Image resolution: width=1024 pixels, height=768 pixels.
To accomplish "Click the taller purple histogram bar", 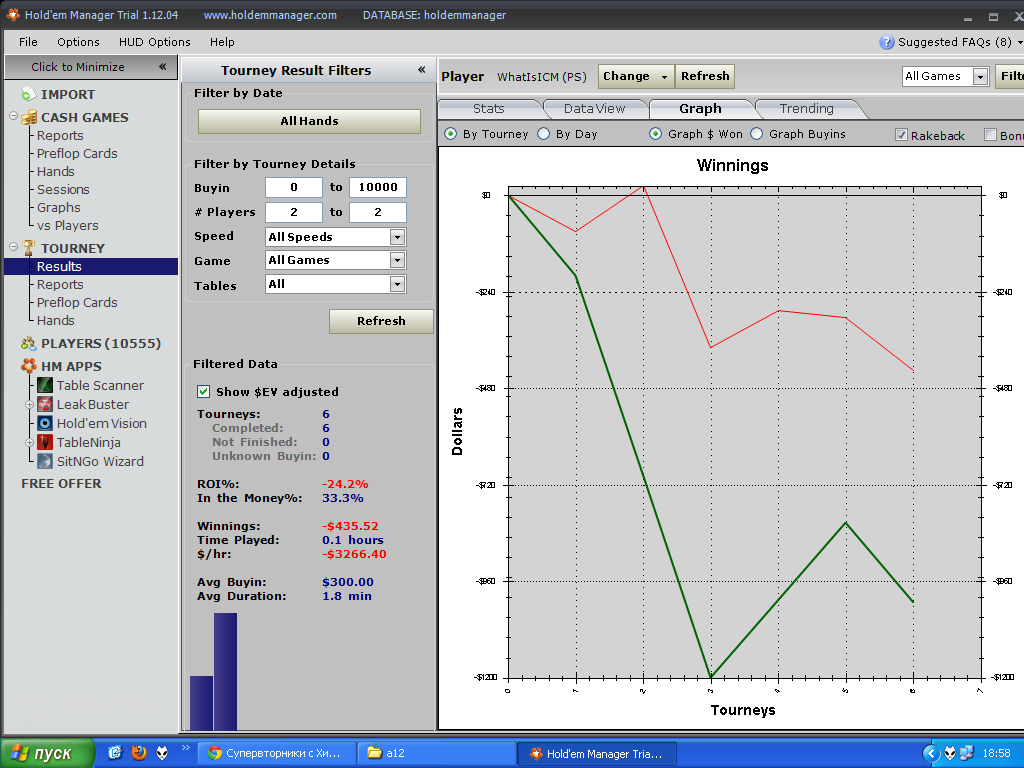I will 225,671.
